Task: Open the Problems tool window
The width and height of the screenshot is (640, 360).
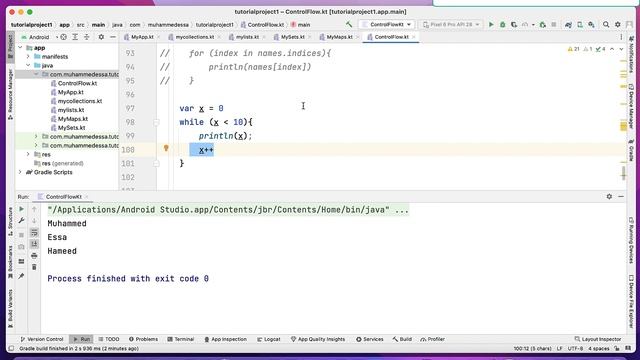Action: tap(143, 339)
